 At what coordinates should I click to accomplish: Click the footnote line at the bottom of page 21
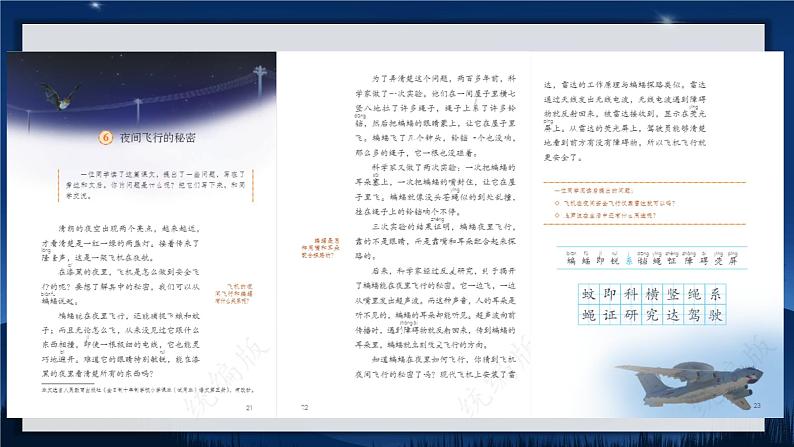click(148, 390)
